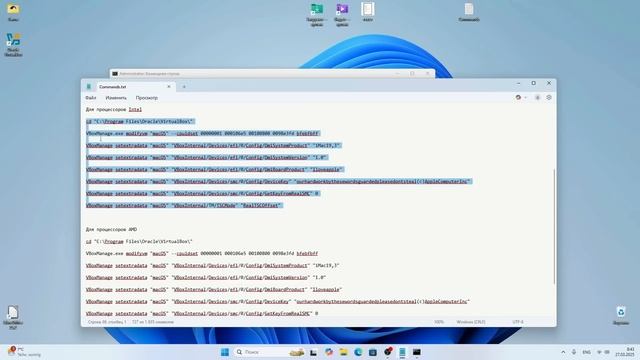This screenshot has height=360, width=640.
Task: Select the blue-yellow app desktop icon below folder
Action: click(x=13, y=45)
